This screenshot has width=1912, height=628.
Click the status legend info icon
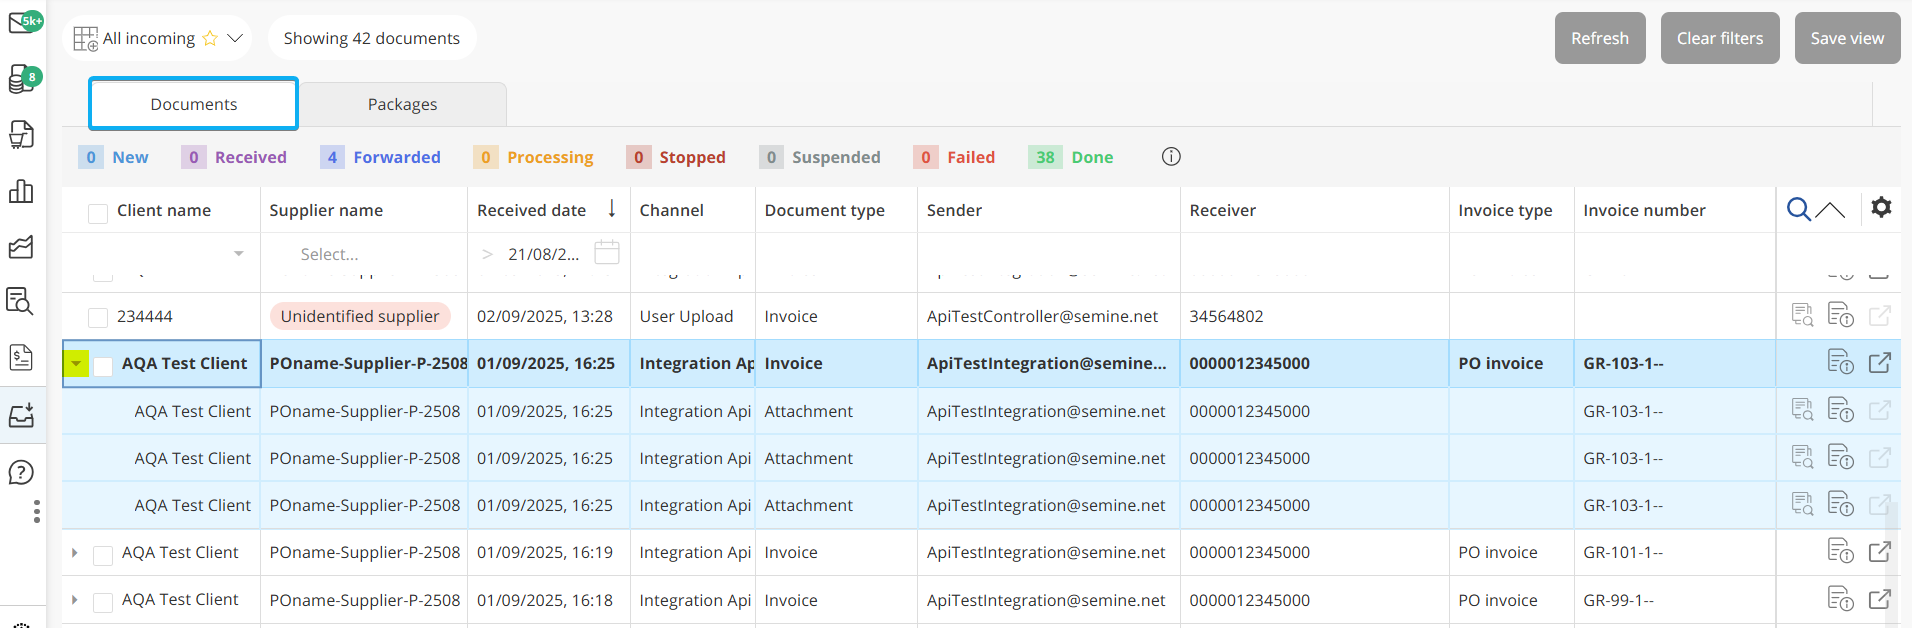(x=1171, y=156)
